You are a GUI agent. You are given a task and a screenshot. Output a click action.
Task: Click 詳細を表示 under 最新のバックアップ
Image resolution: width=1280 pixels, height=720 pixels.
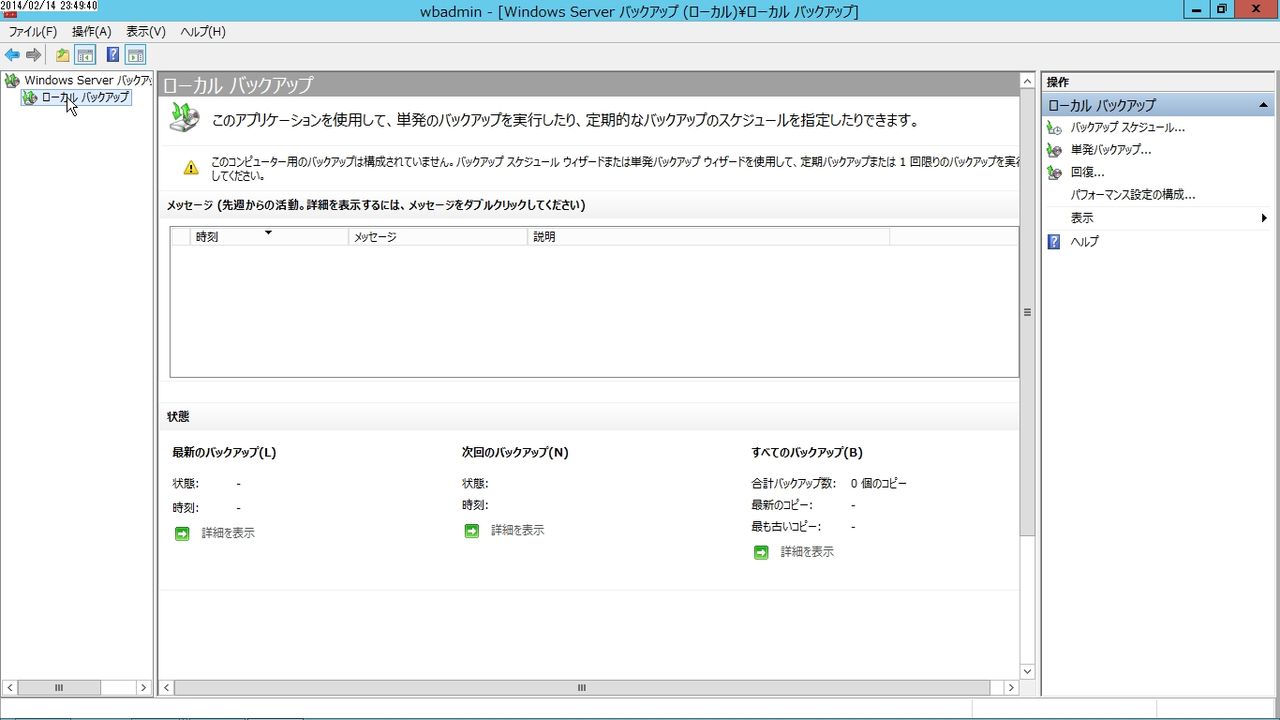tap(228, 534)
